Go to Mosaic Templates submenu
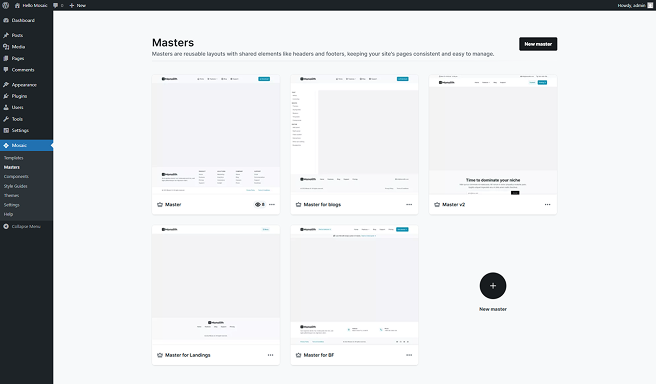 point(13,158)
